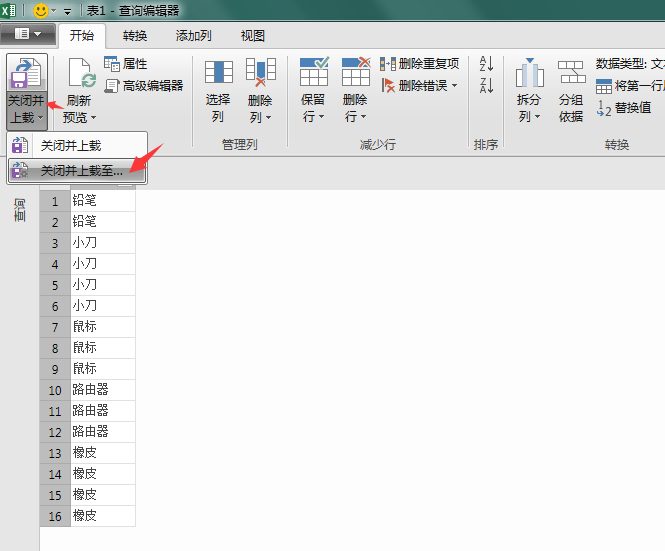This screenshot has height=551, width=665.
Task: Click 删除错误 remove errors
Action: (x=414, y=86)
